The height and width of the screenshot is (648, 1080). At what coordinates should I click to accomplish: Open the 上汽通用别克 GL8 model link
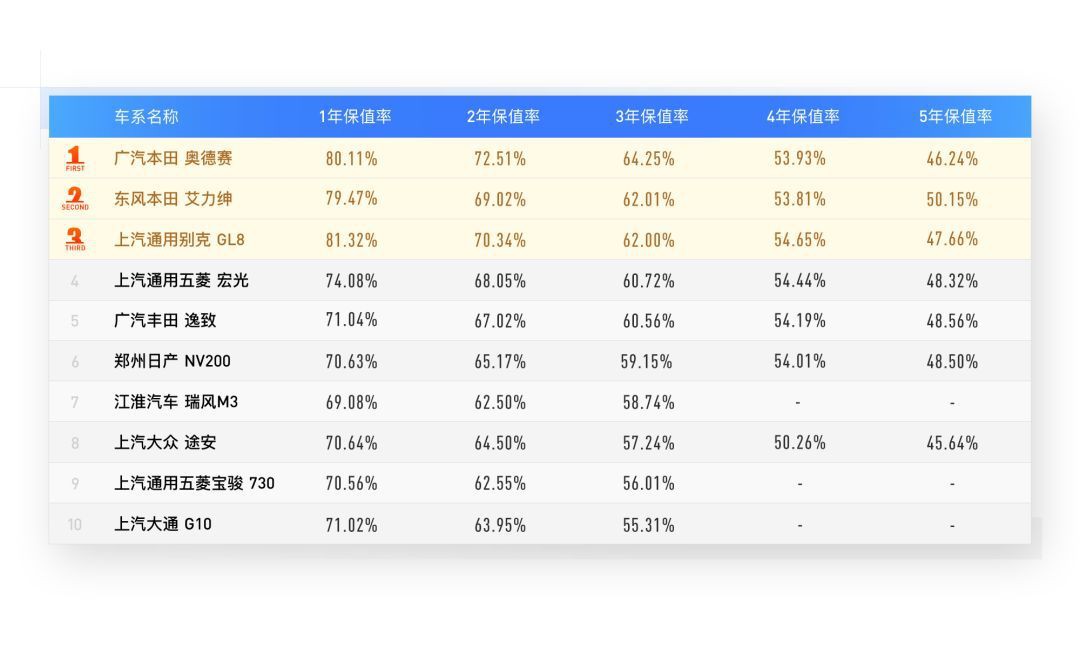[x=179, y=240]
